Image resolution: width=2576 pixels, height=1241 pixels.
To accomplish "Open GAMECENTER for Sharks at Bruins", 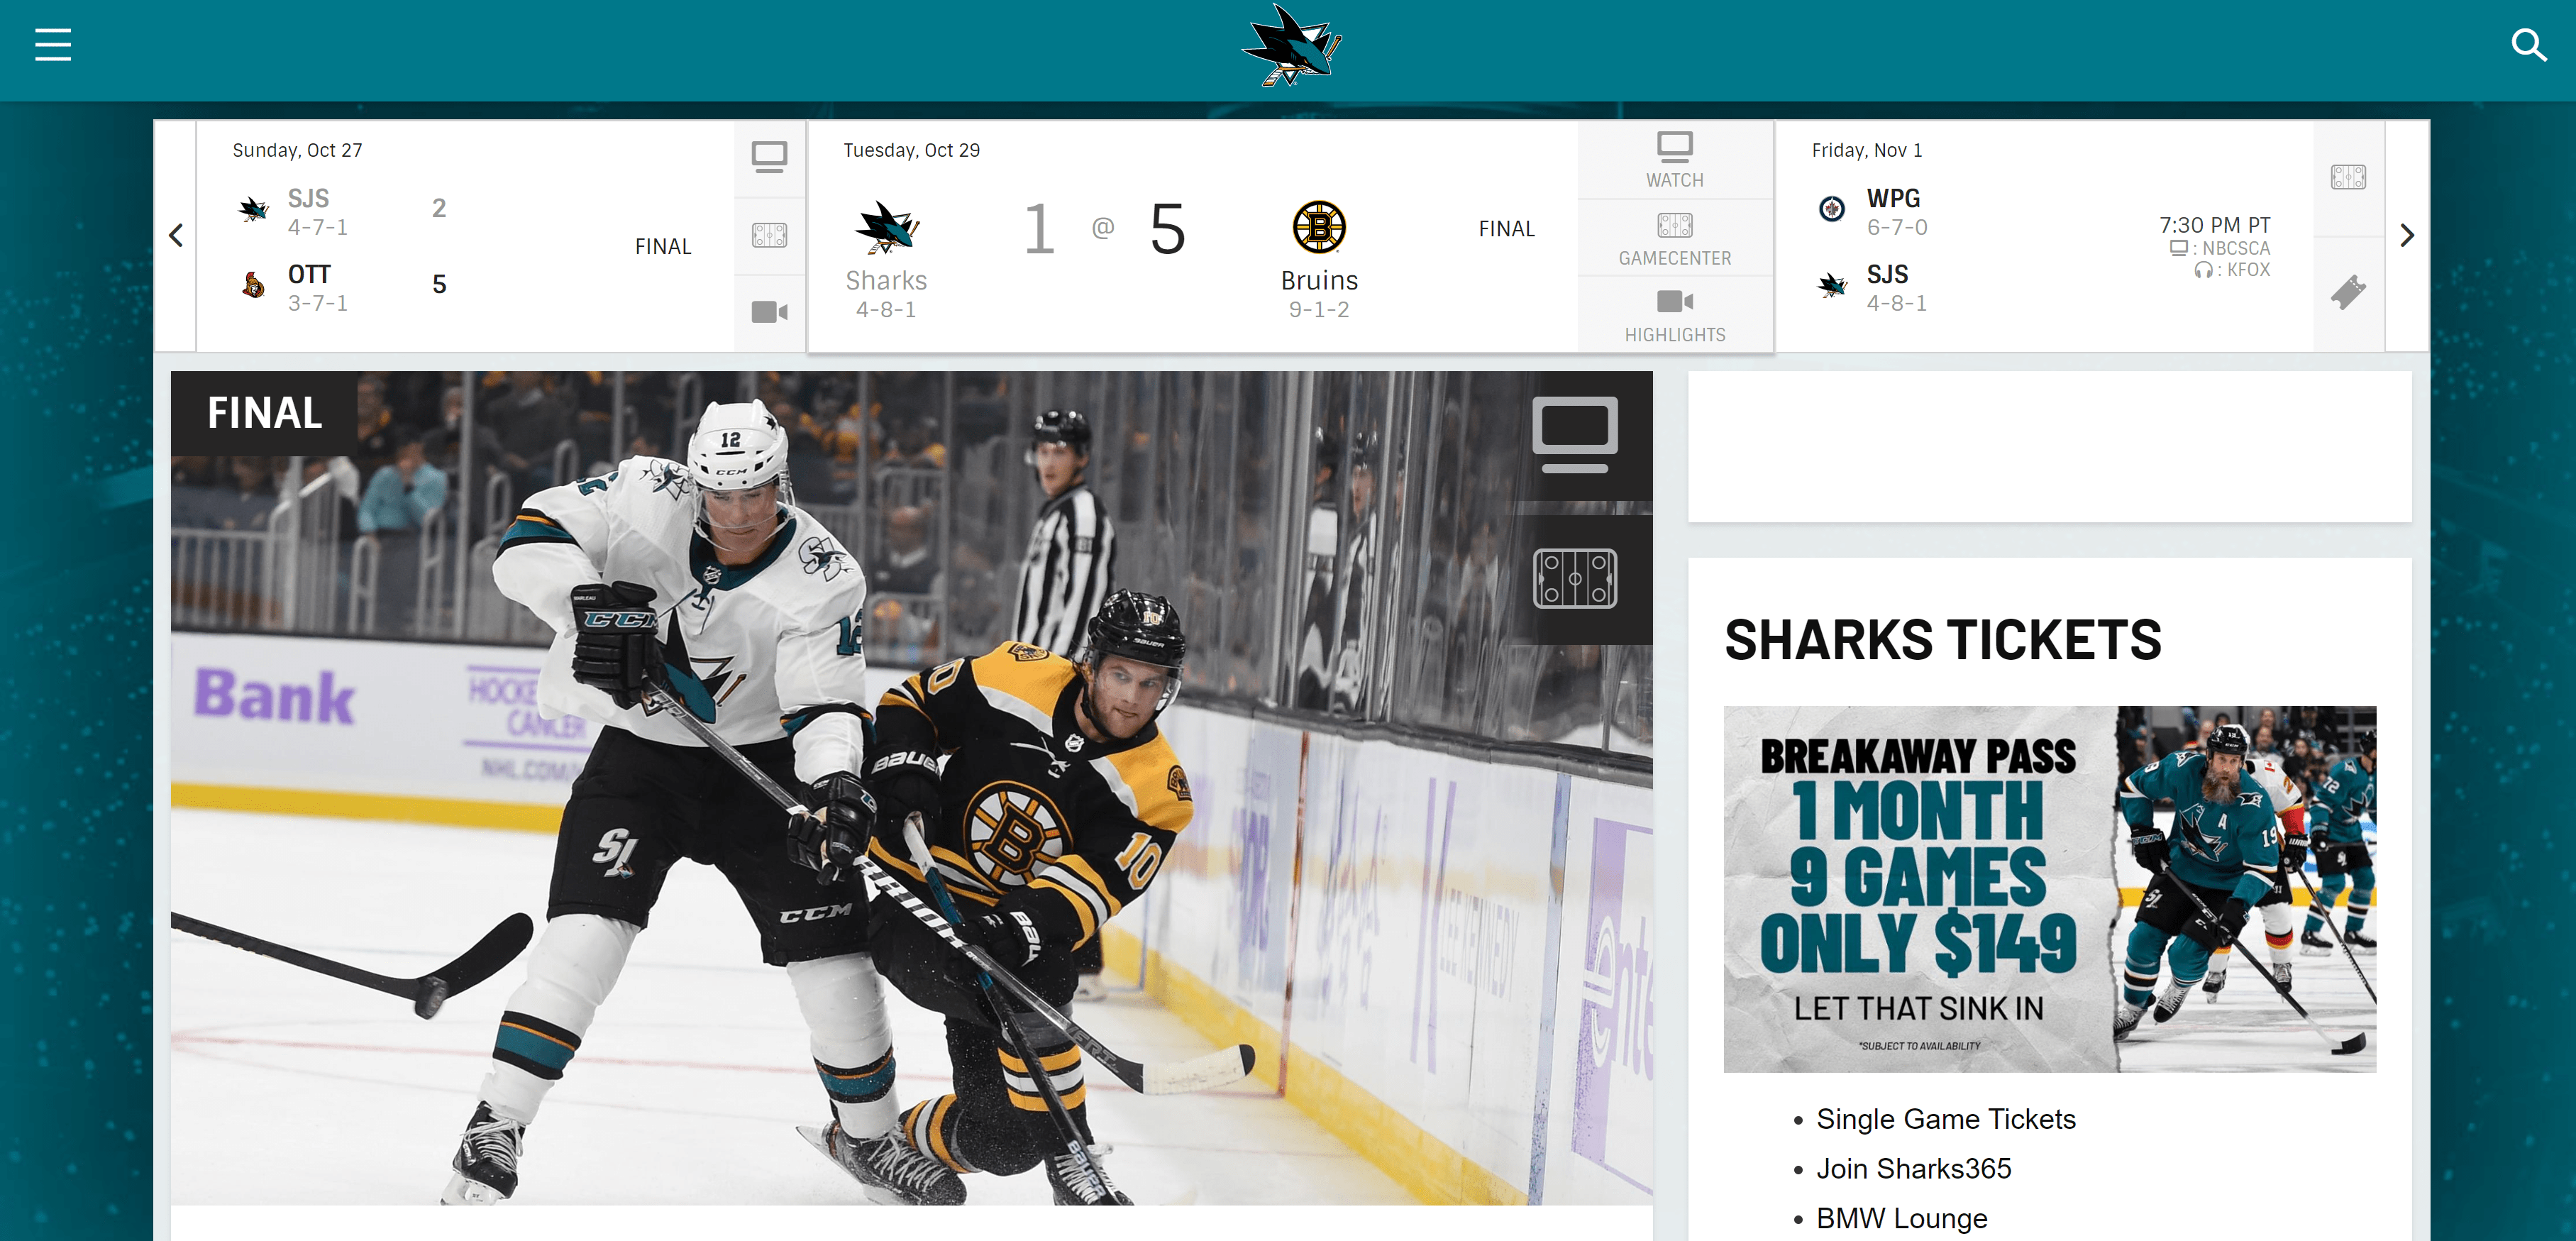I will [x=1674, y=238].
